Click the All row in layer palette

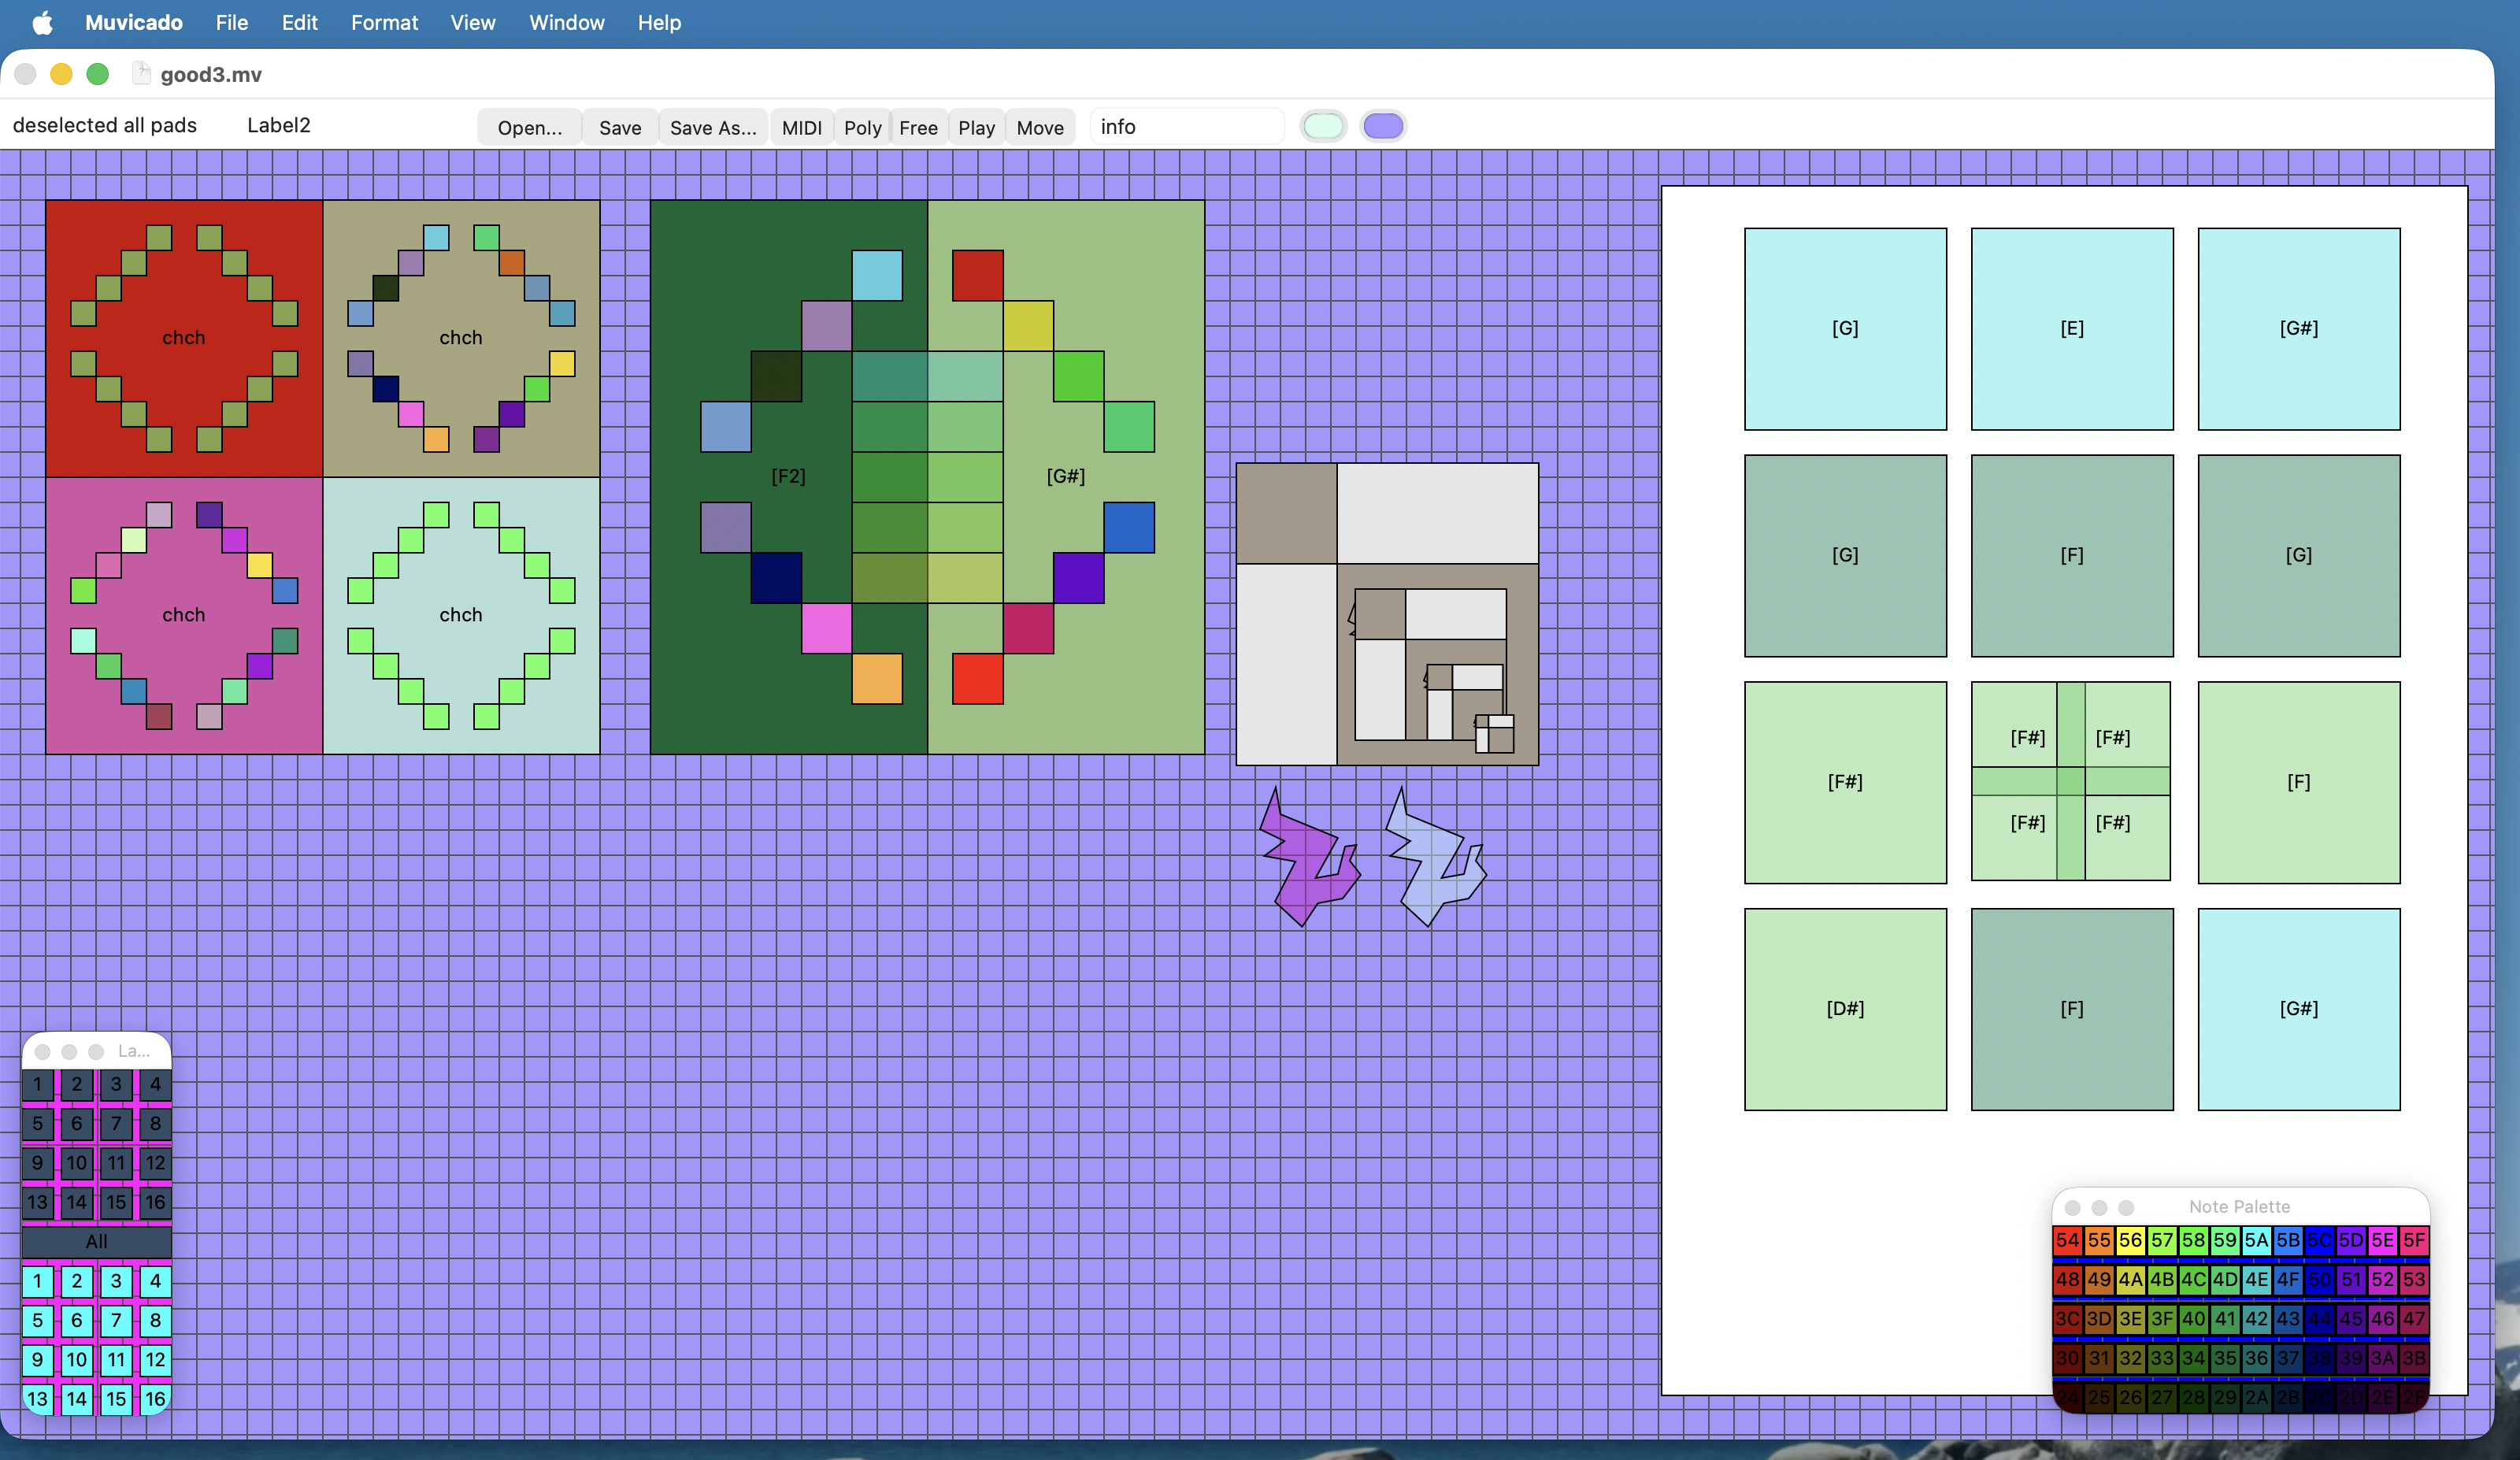(x=96, y=1241)
